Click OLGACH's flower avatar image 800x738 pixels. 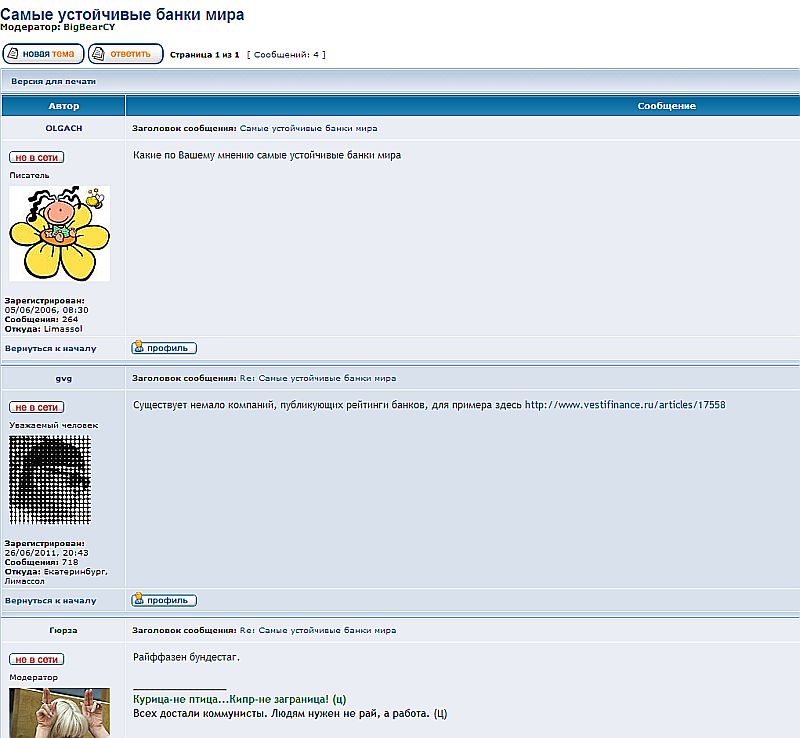point(60,233)
